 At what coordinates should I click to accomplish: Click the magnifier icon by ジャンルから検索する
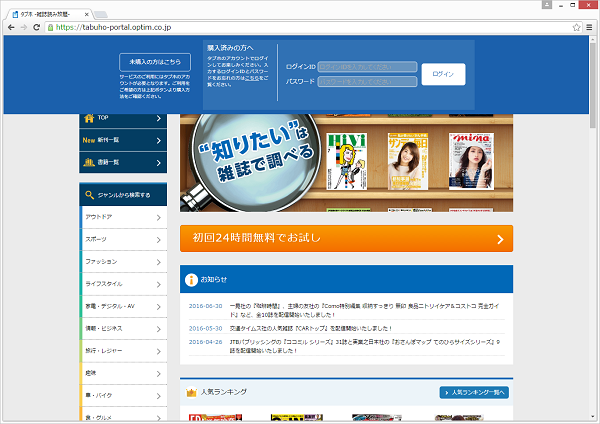click(x=90, y=195)
